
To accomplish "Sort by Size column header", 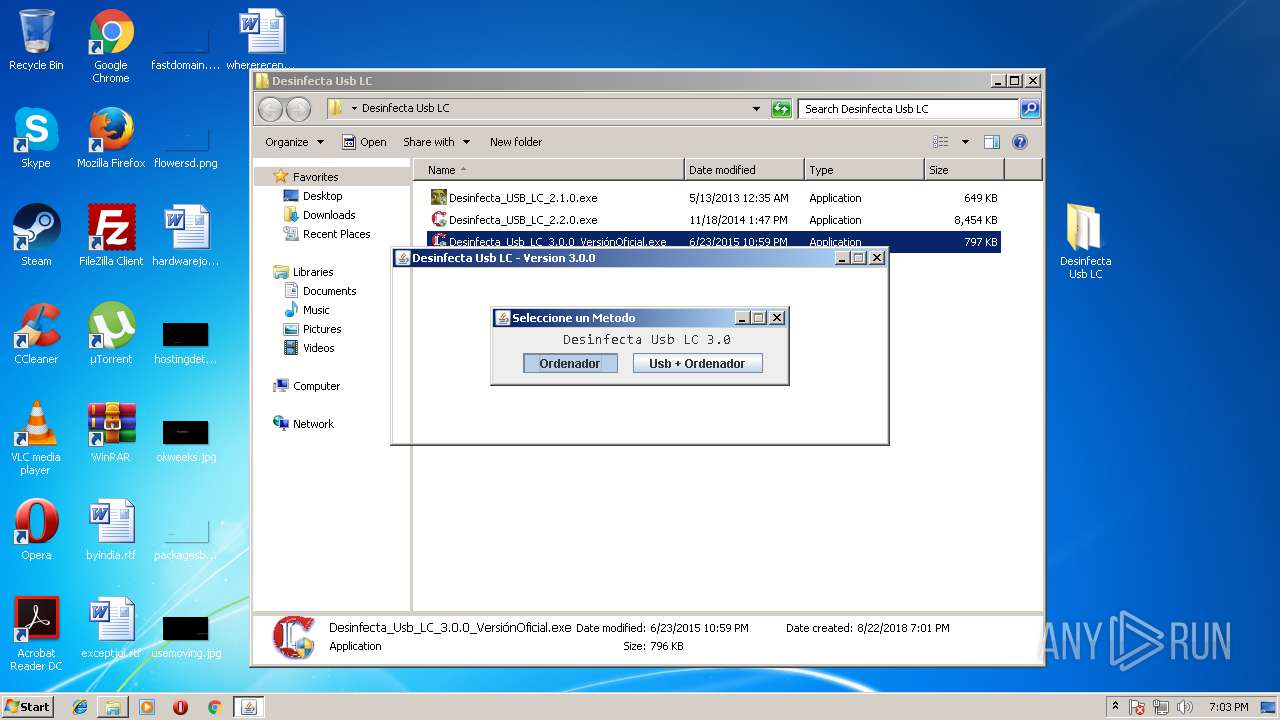I will tap(965, 170).
